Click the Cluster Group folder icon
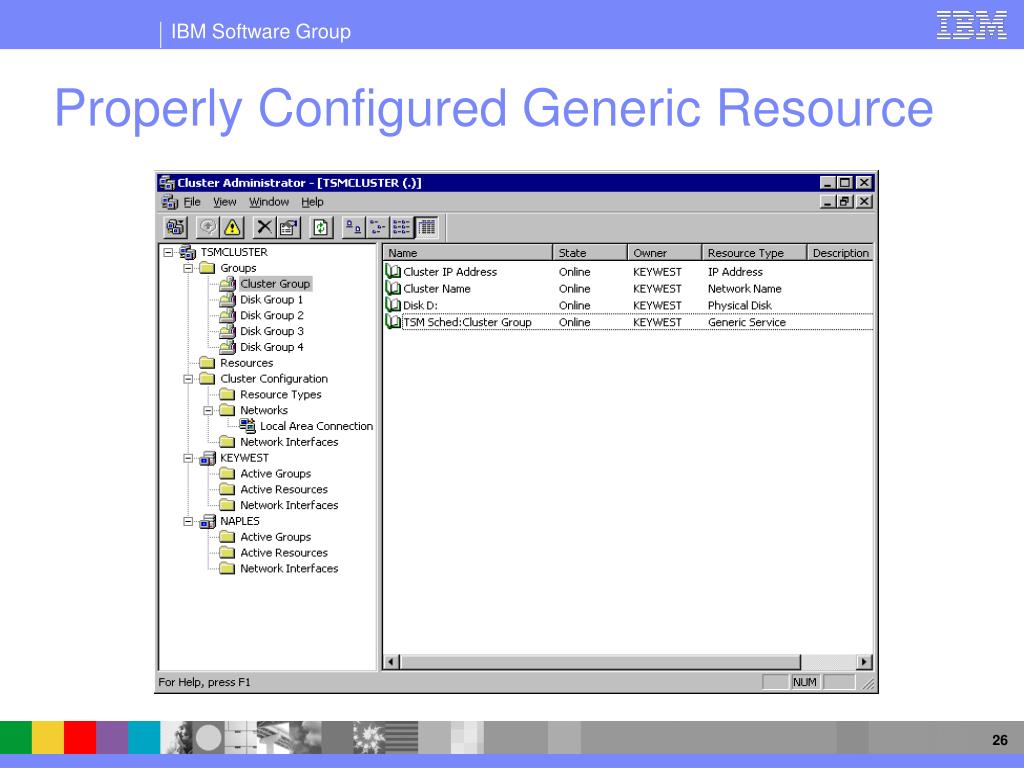 click(x=227, y=283)
